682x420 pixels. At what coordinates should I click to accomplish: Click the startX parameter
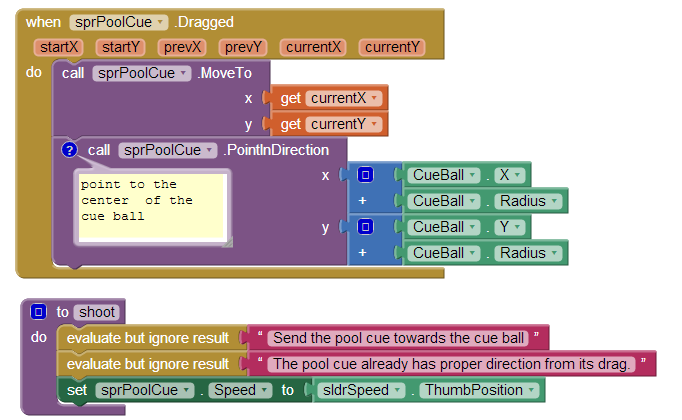(59, 47)
